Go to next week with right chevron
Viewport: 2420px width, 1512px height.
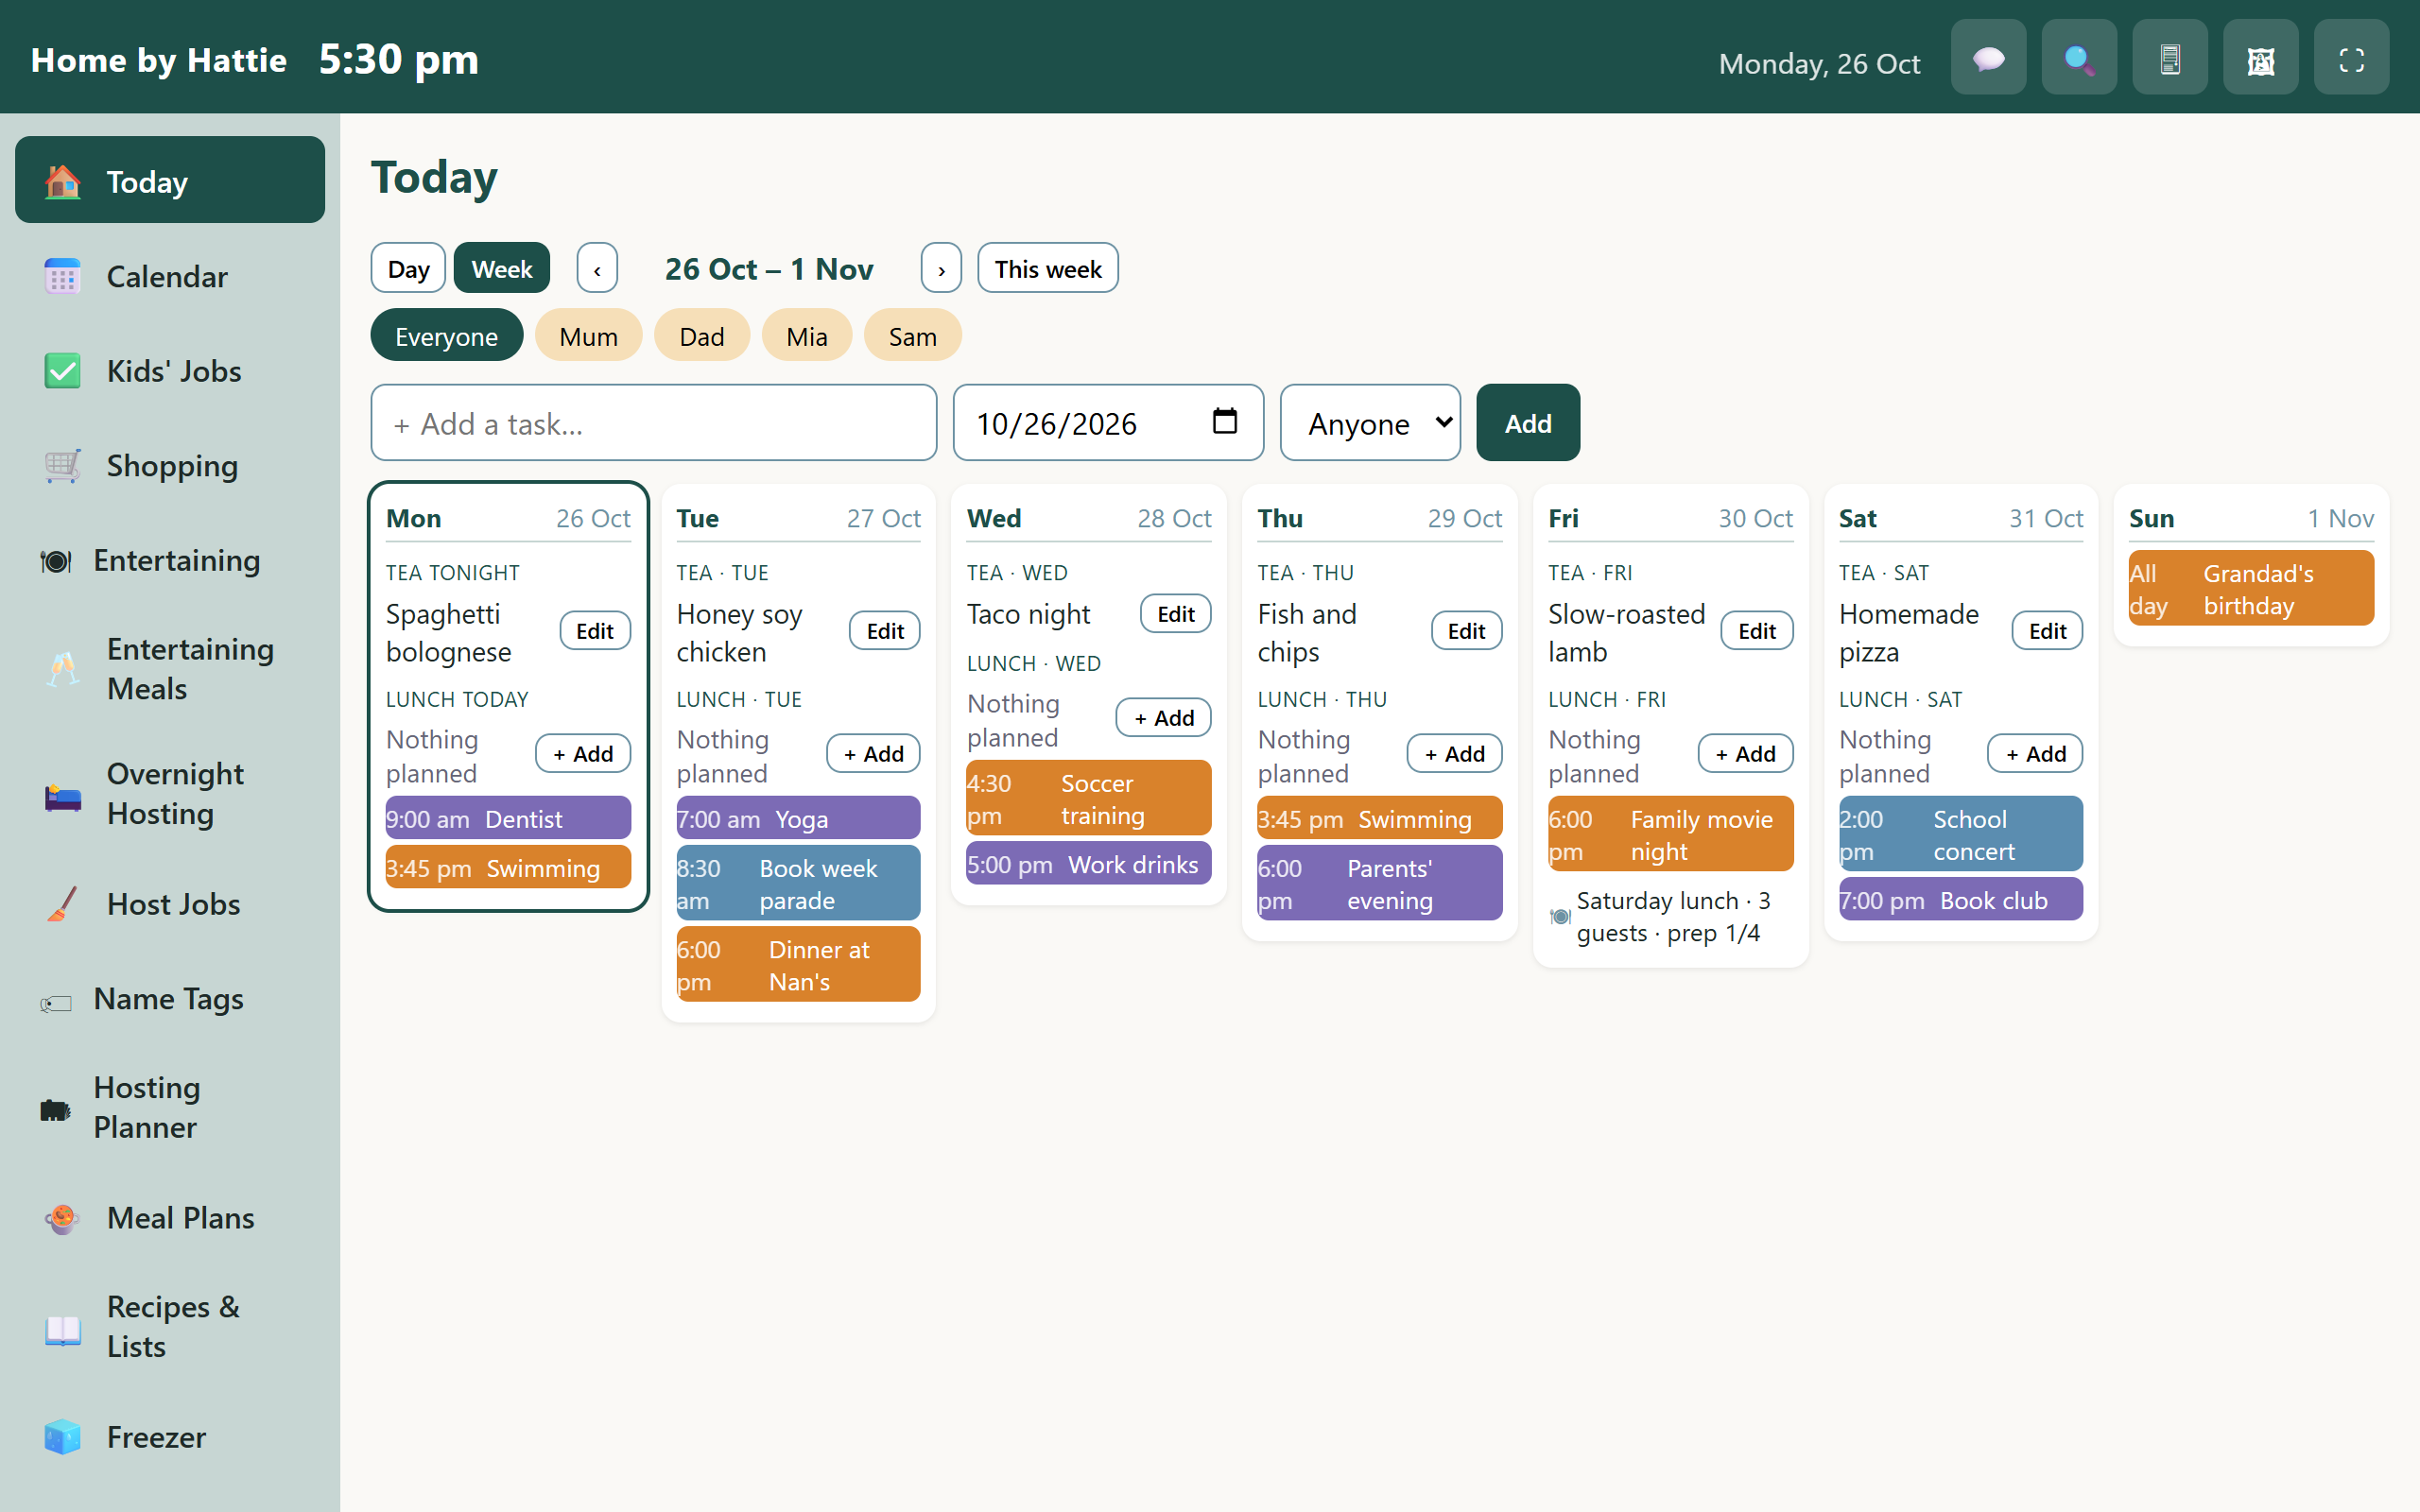coord(941,268)
